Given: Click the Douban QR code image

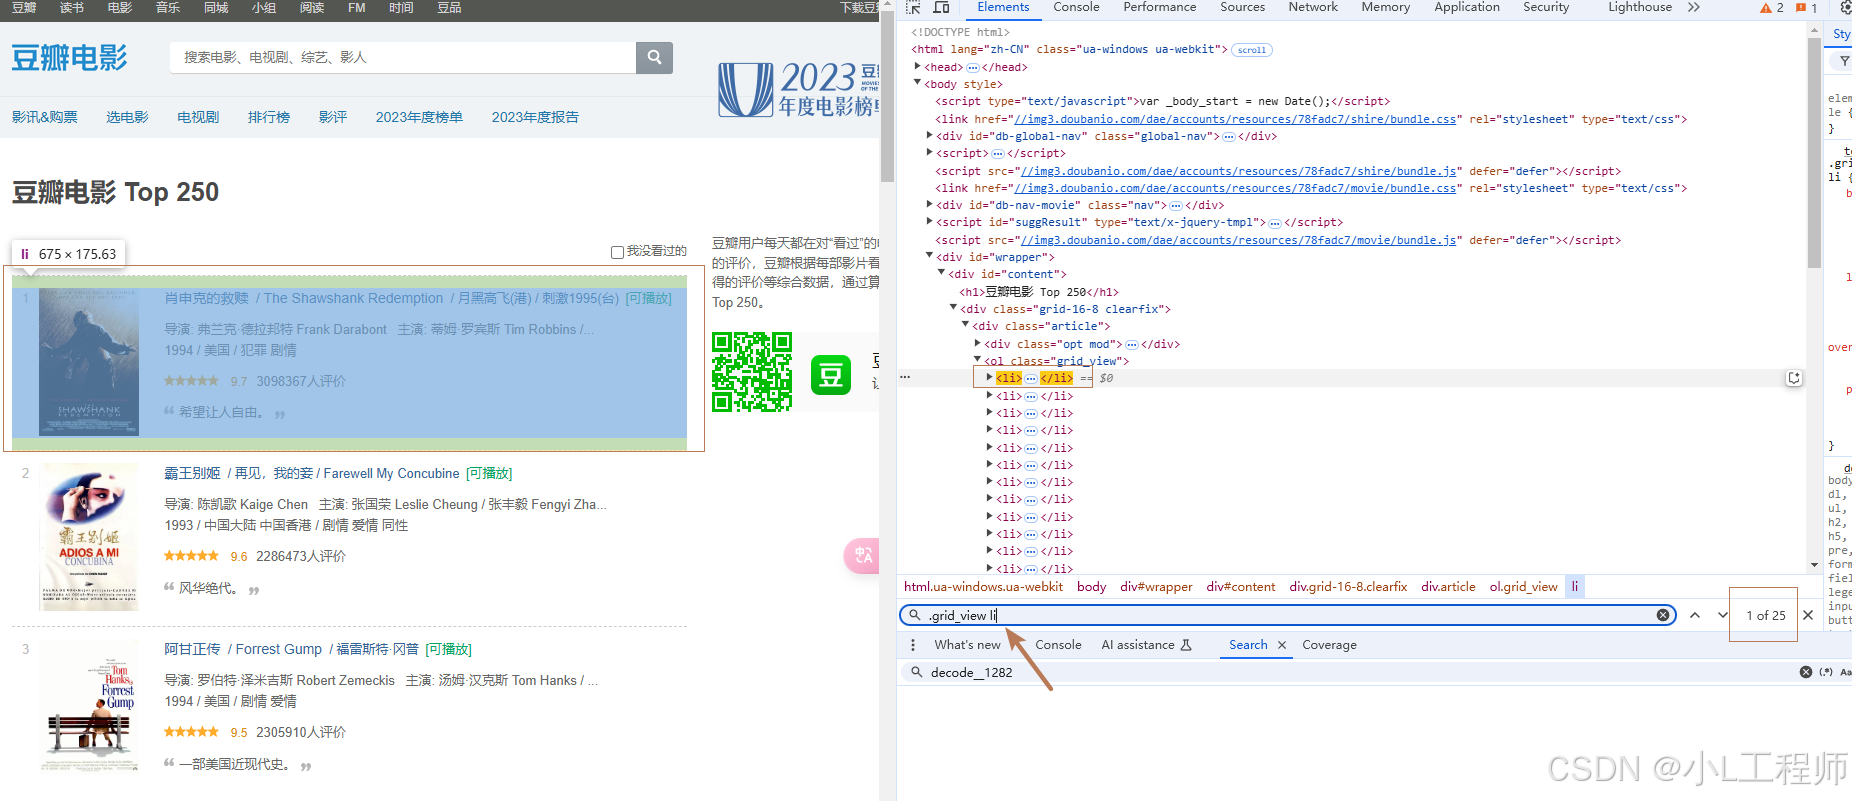Looking at the screenshot, I should point(752,372).
